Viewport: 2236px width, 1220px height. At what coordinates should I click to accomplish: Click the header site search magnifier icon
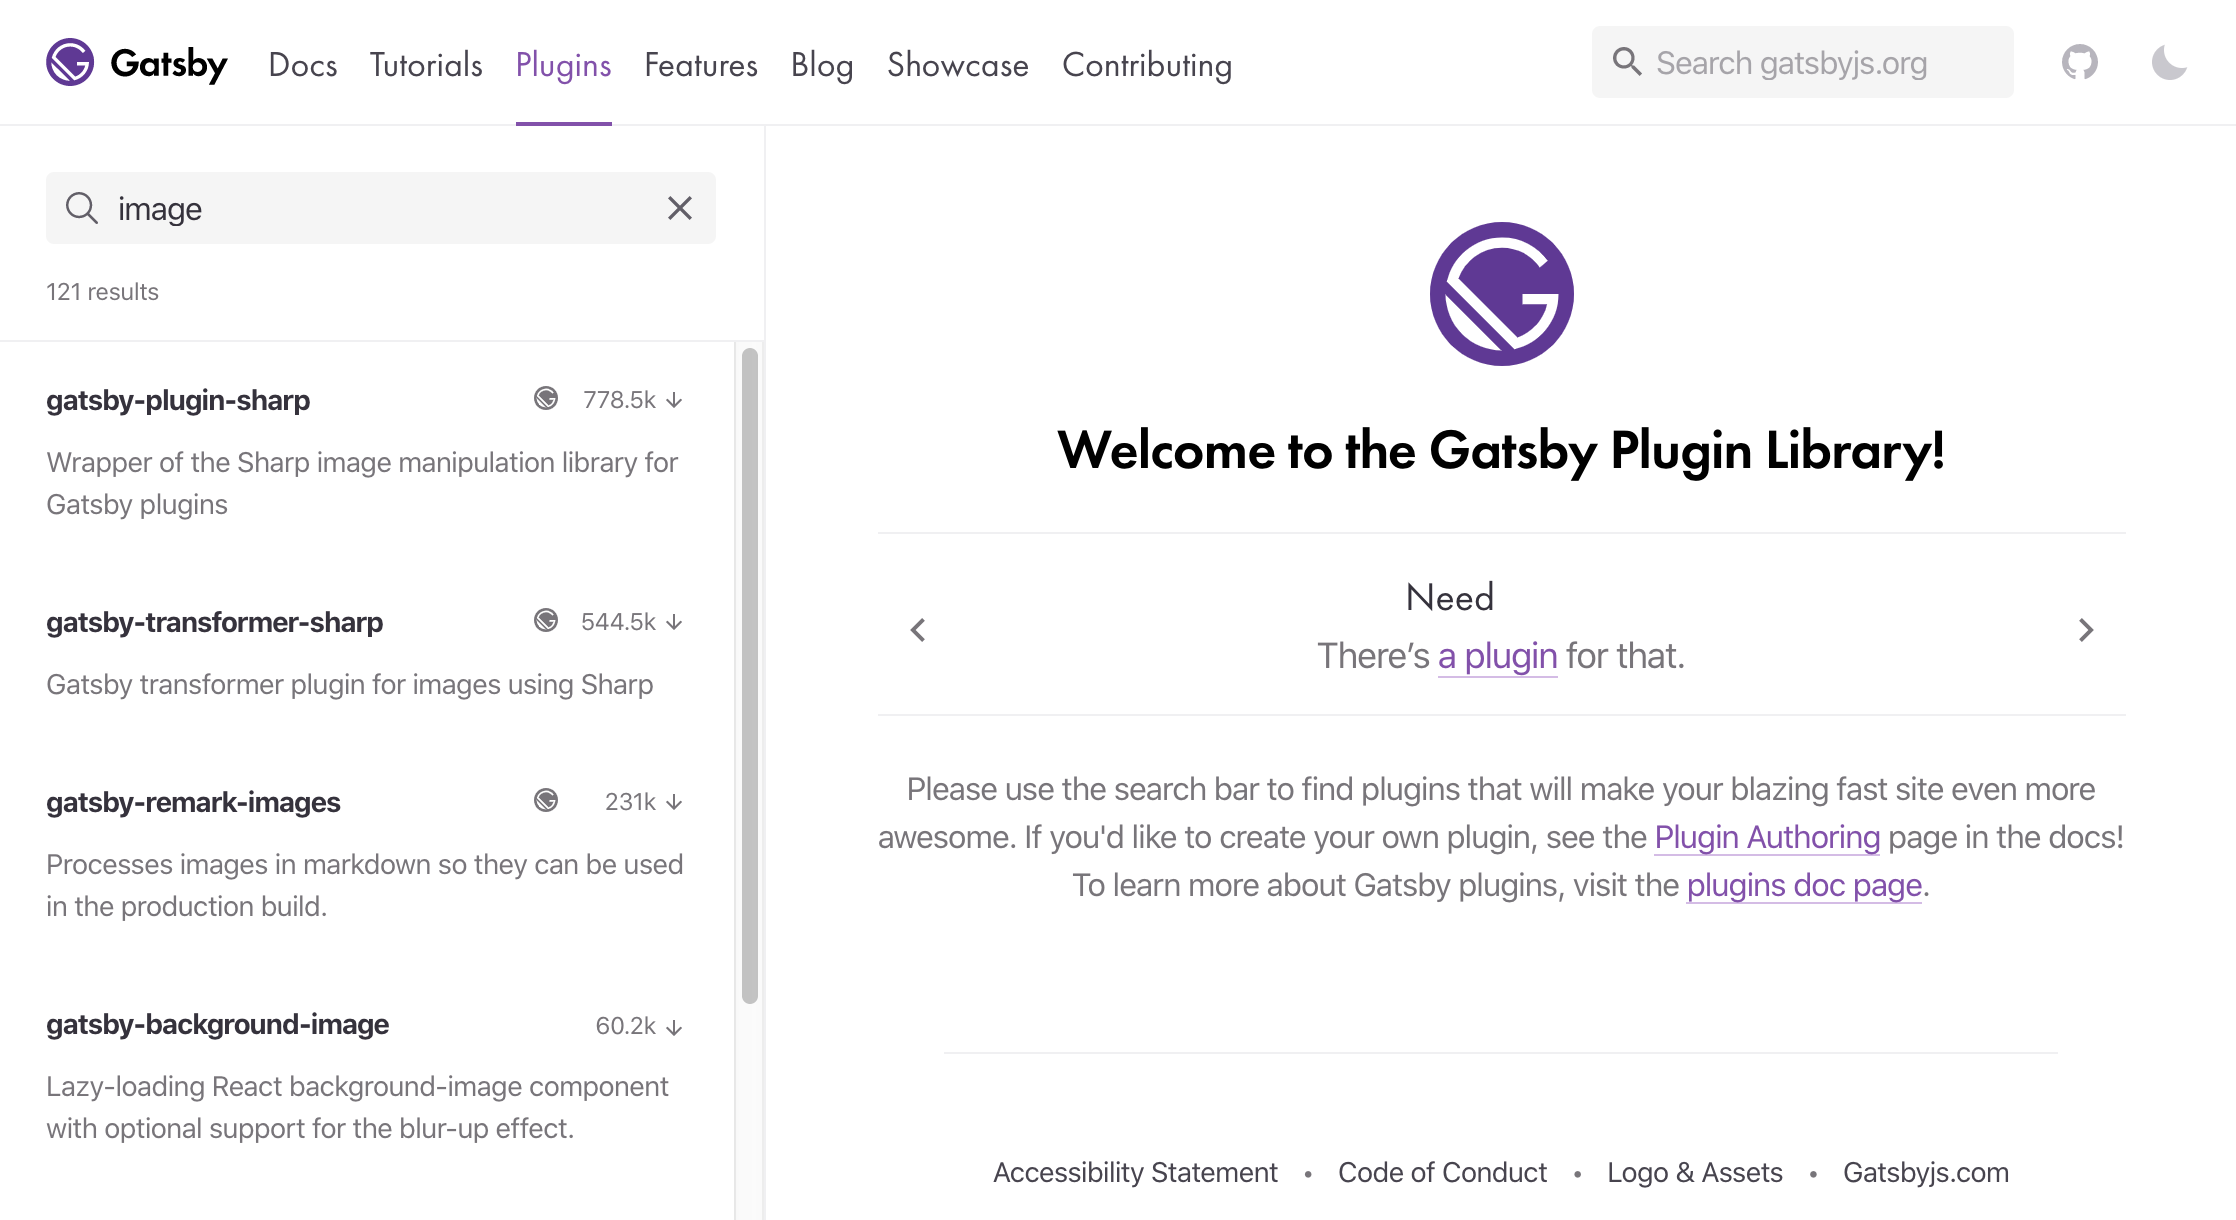pos(1627,62)
